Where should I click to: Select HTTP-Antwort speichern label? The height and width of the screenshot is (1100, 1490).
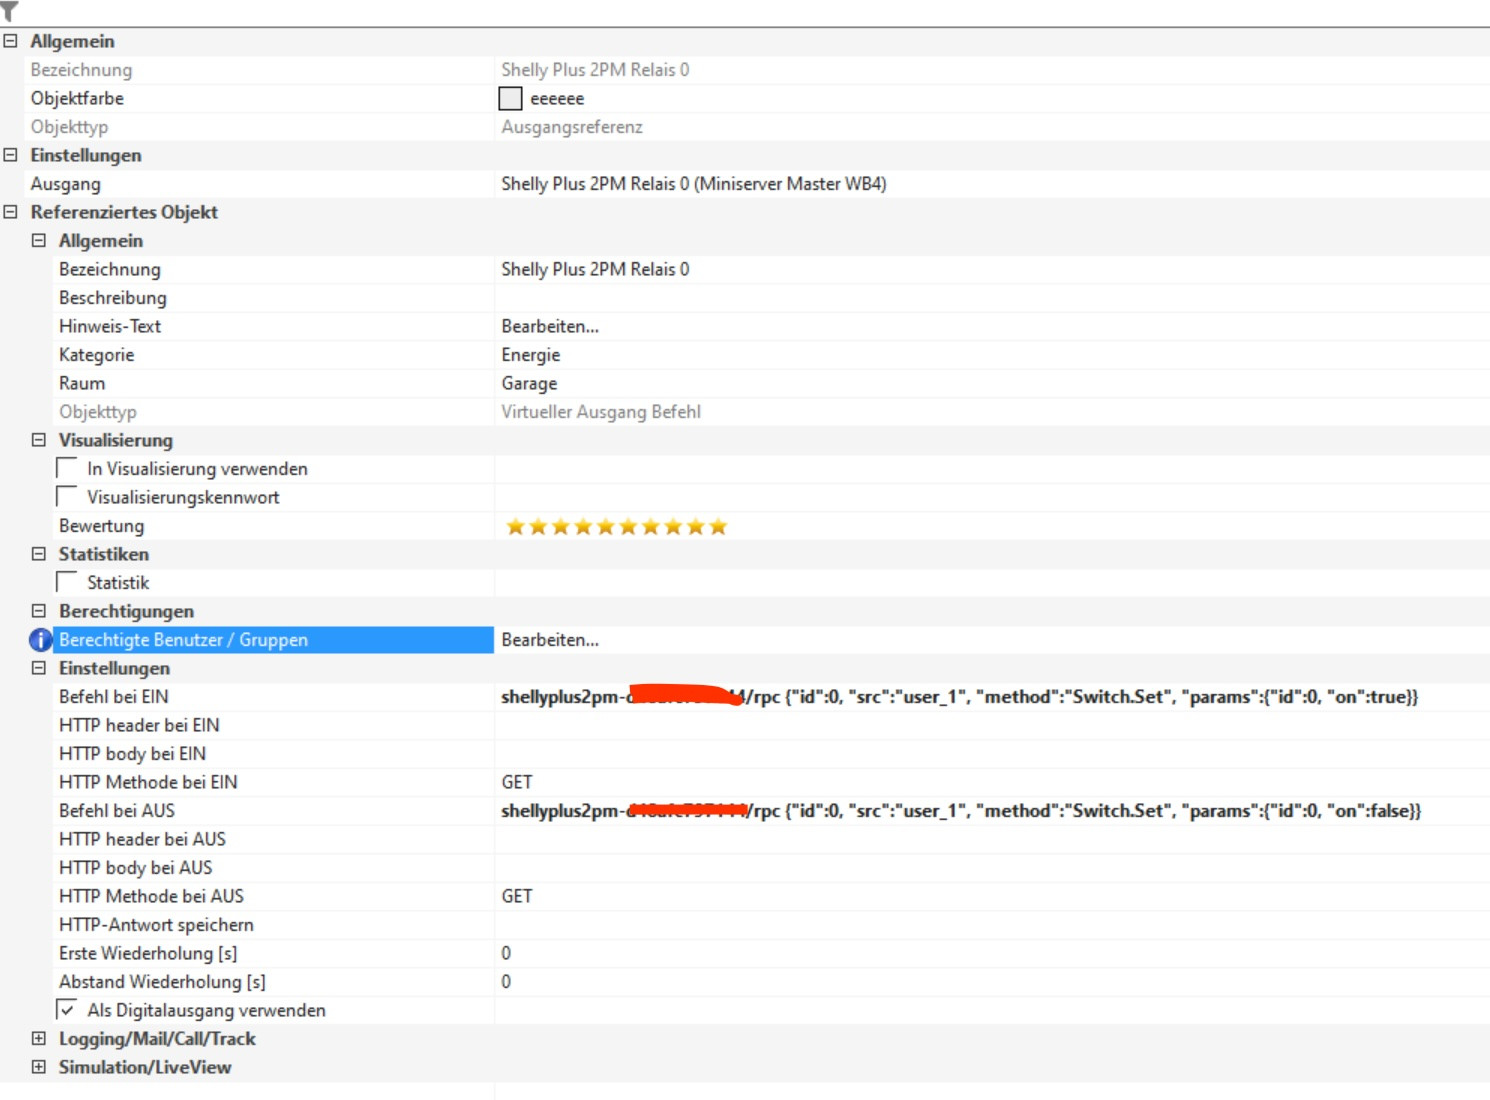(156, 925)
